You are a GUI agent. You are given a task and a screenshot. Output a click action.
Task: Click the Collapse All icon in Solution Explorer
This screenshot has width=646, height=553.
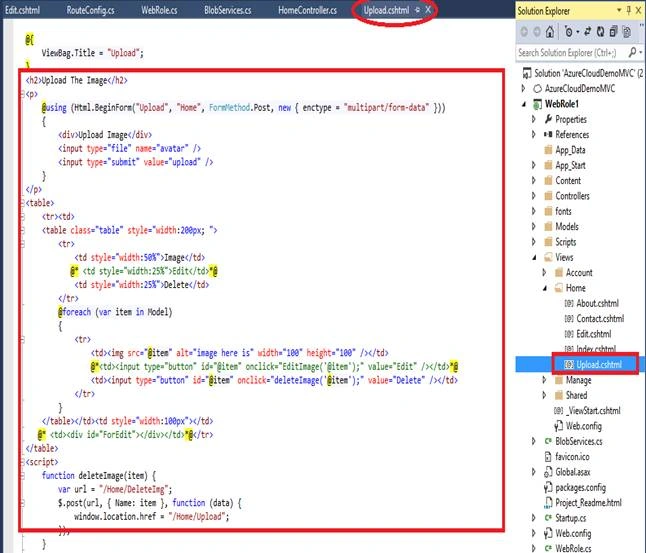(x=614, y=32)
